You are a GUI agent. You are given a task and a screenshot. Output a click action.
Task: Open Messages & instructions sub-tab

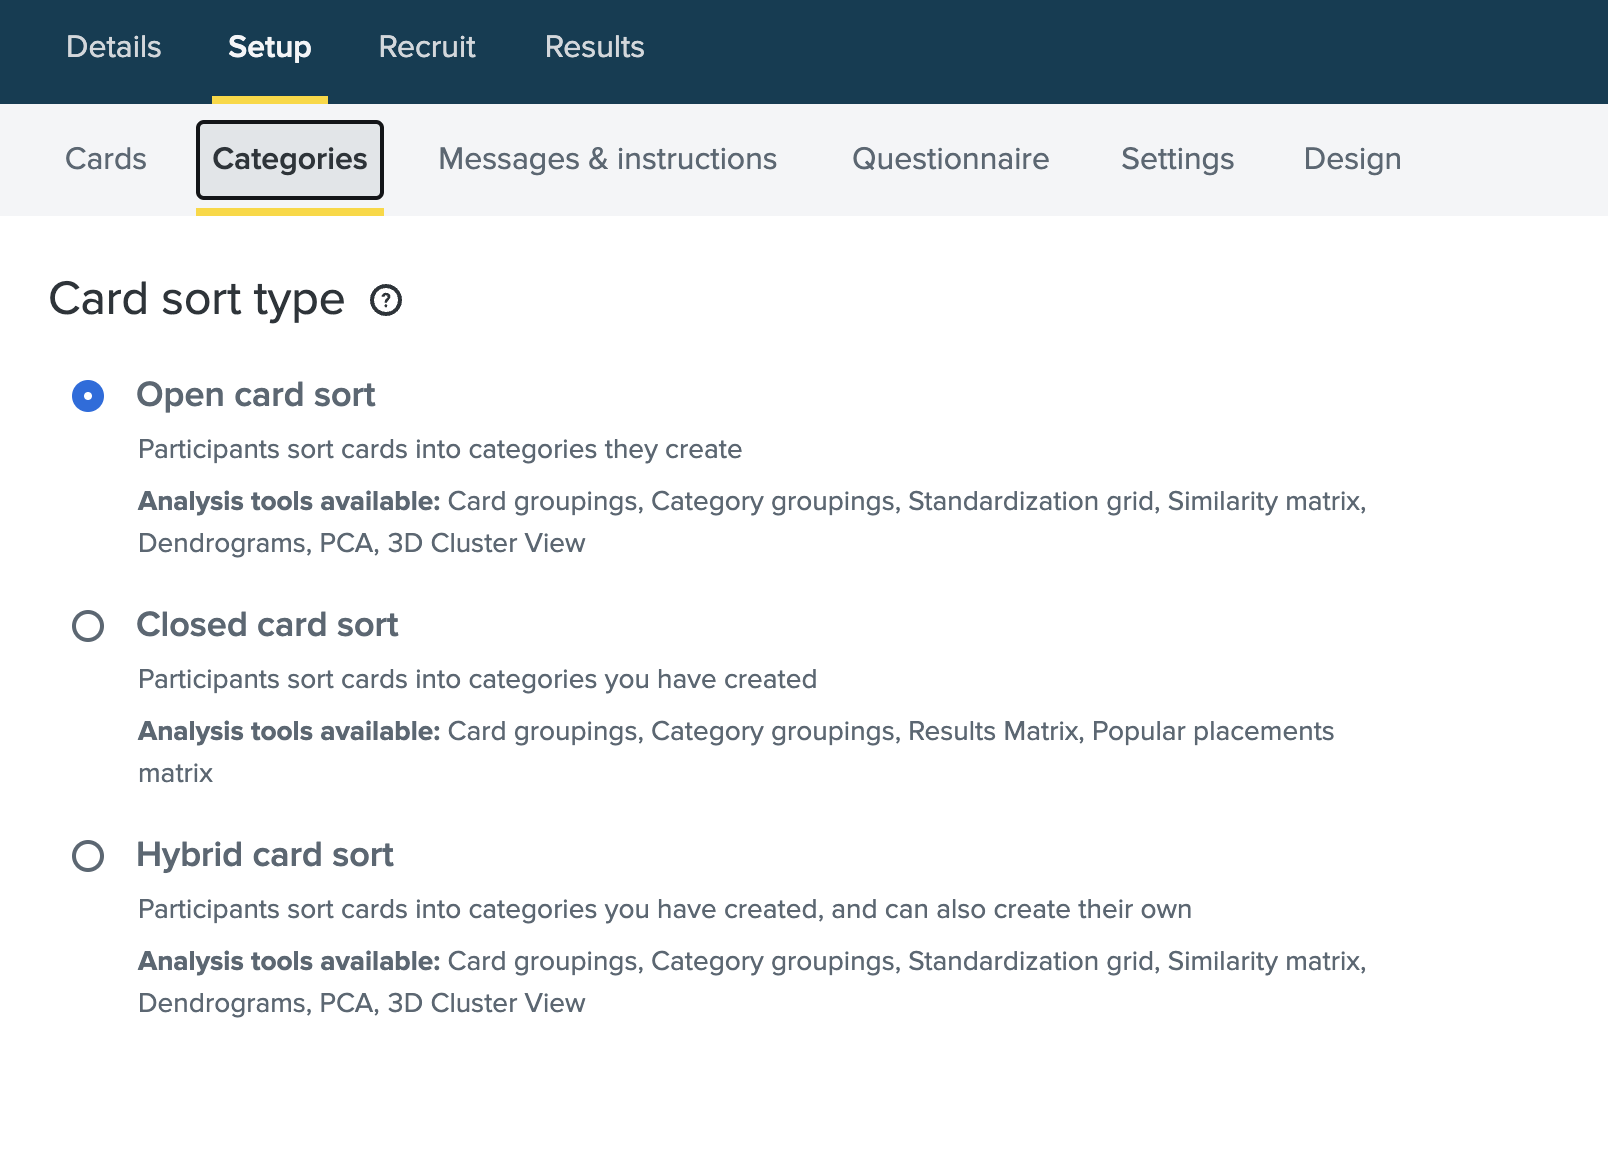[x=607, y=159]
